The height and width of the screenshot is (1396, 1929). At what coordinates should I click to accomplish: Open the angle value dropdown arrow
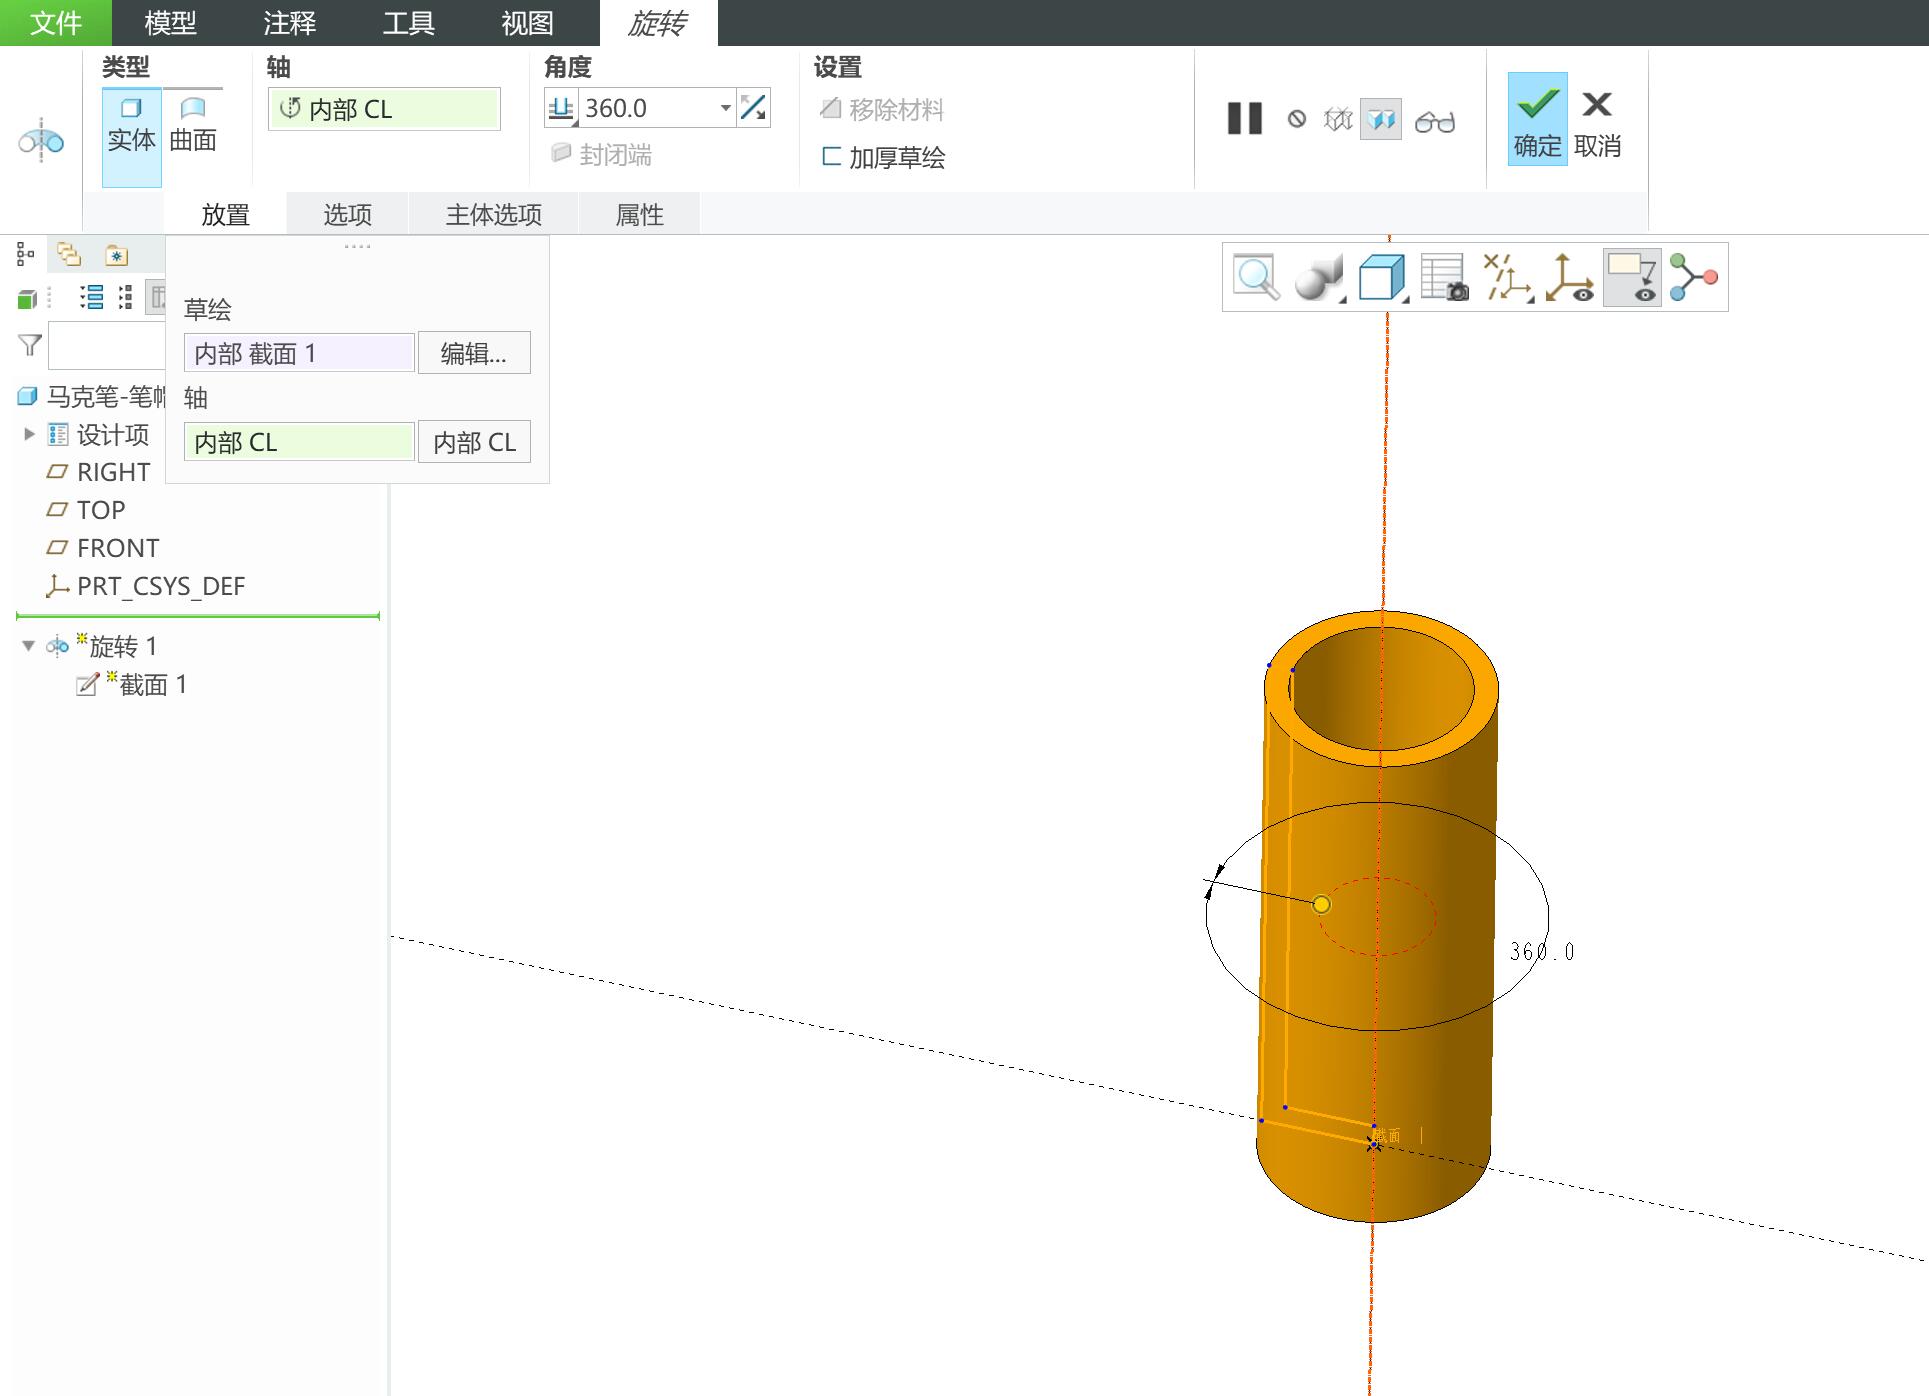coord(725,108)
